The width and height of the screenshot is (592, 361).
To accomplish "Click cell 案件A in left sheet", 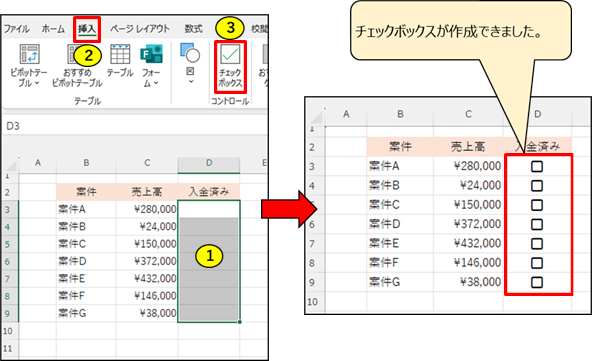I will (86, 209).
